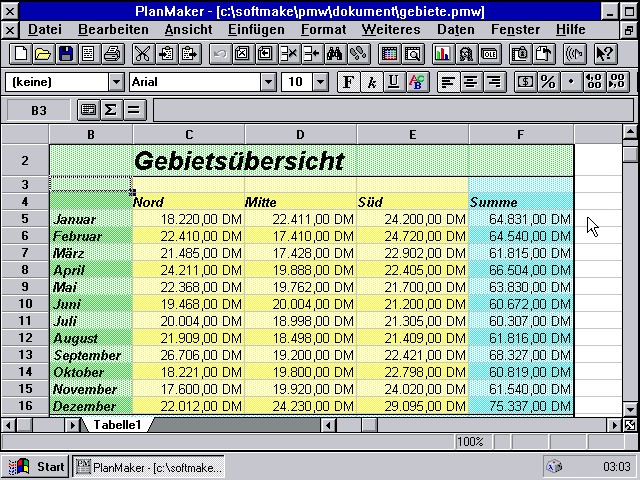Click the delete cells icon with X
The image size is (640, 480).
[289, 54]
